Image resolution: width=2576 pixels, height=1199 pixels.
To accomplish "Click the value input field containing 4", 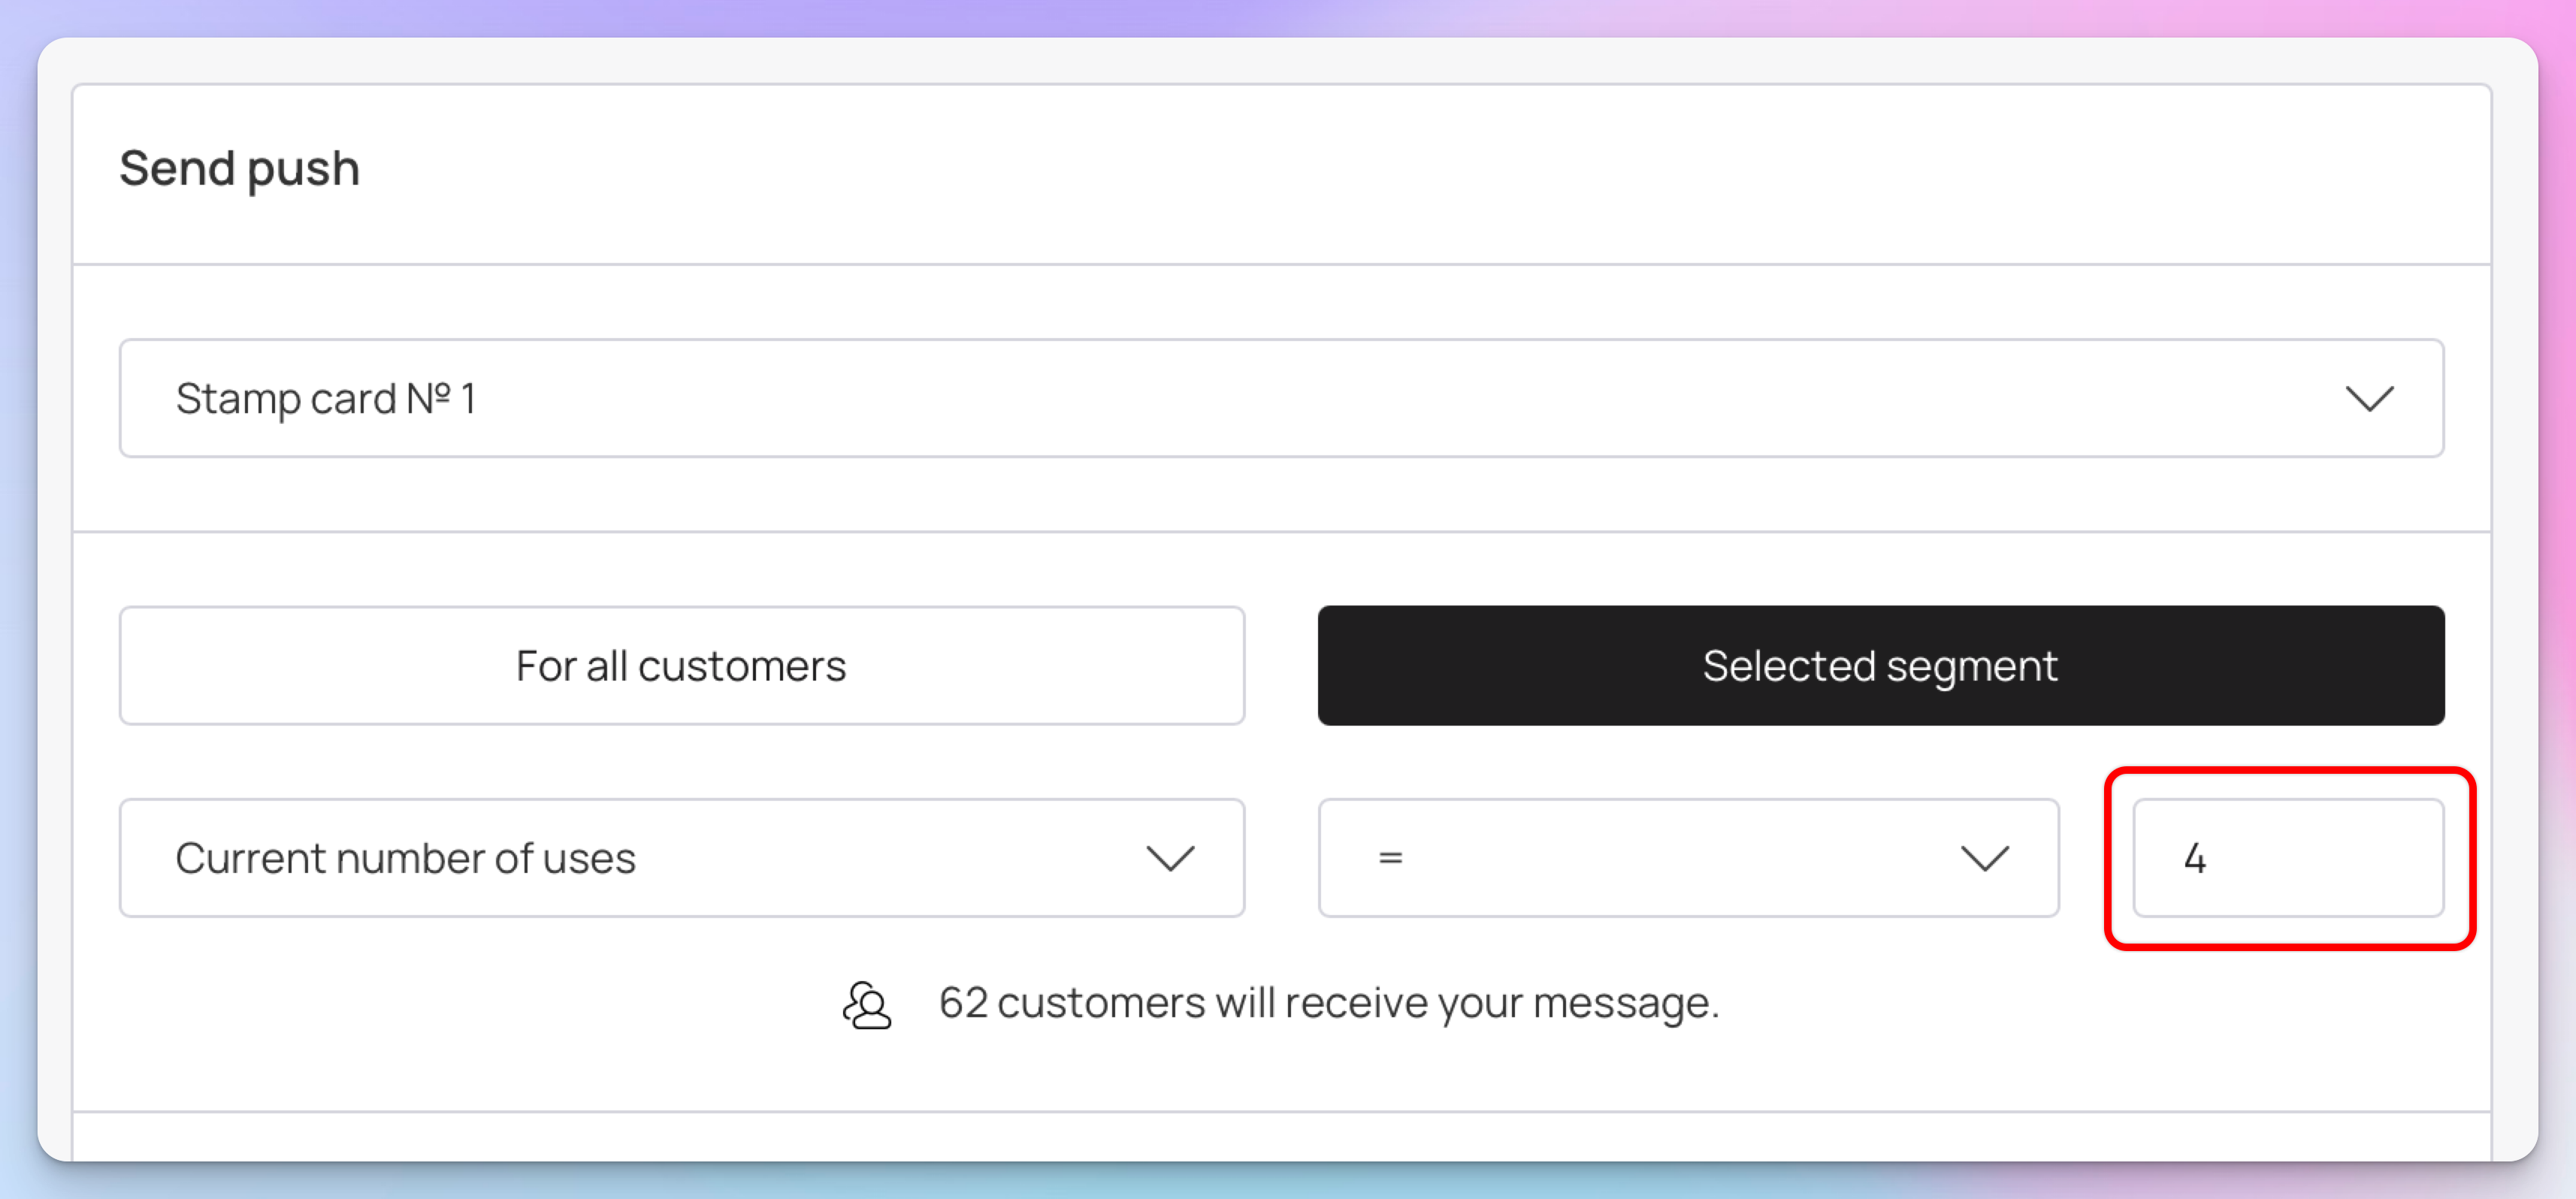I will [2288, 858].
